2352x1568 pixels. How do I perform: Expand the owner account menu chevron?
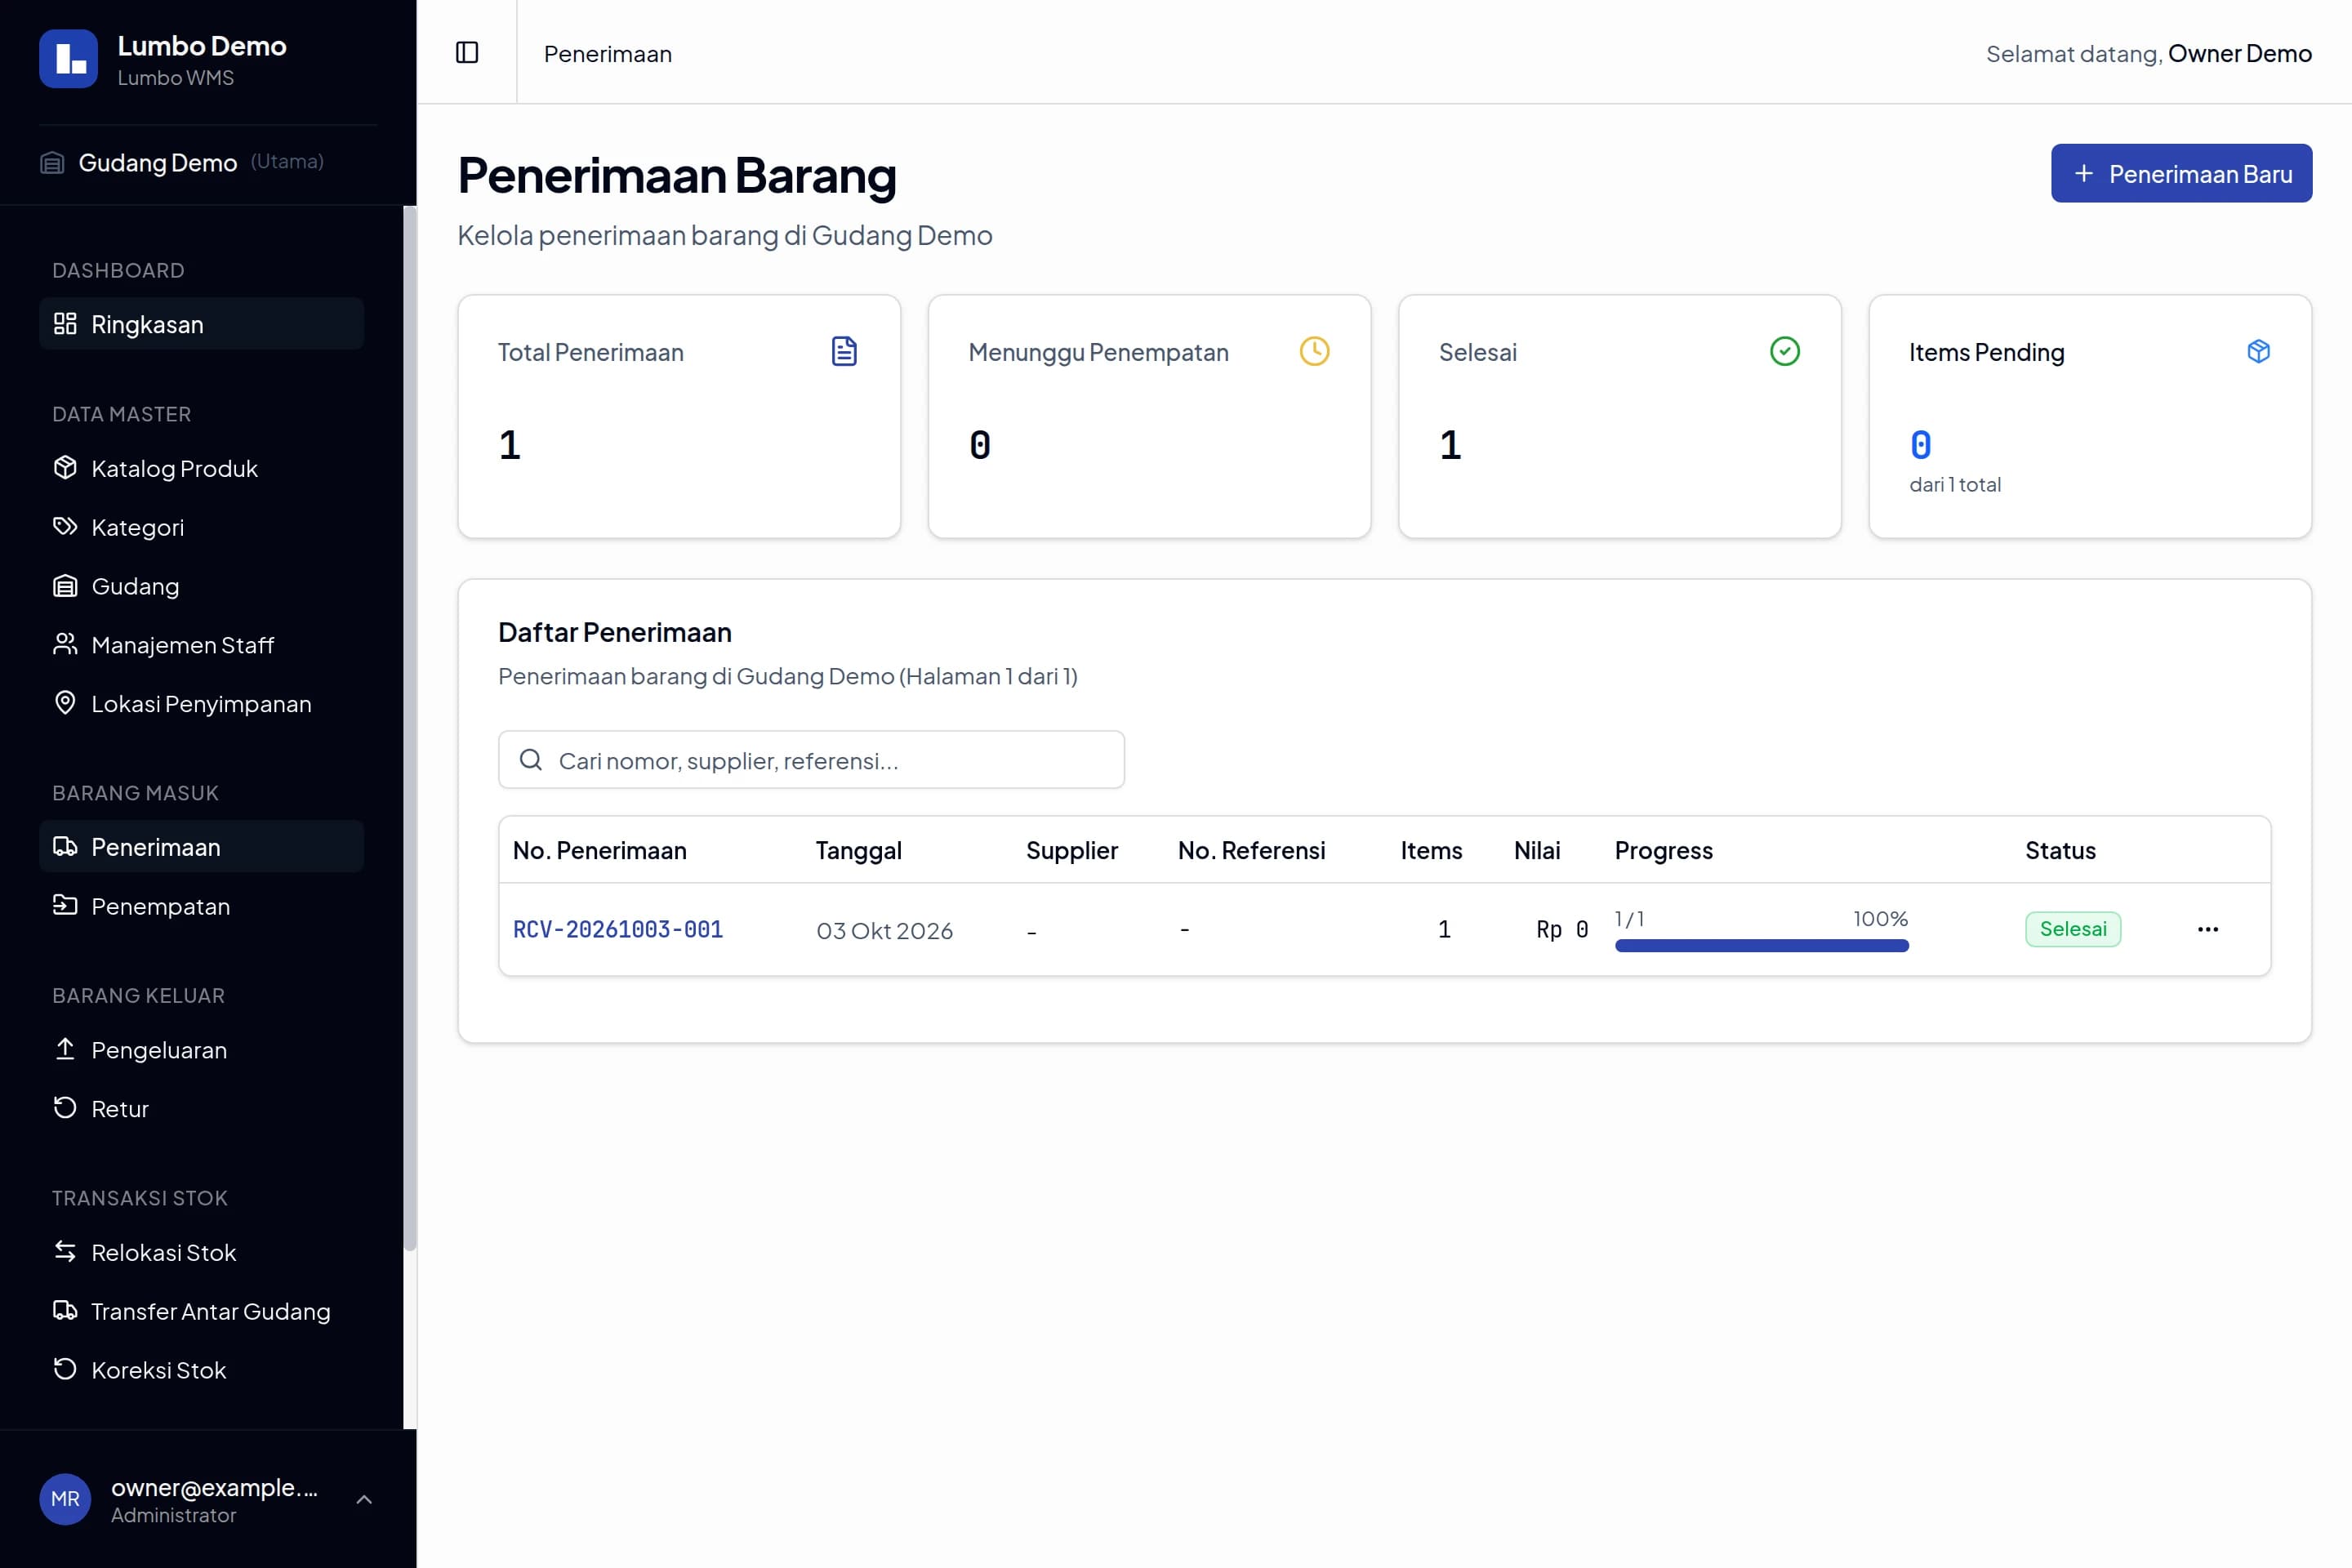[x=364, y=1499]
